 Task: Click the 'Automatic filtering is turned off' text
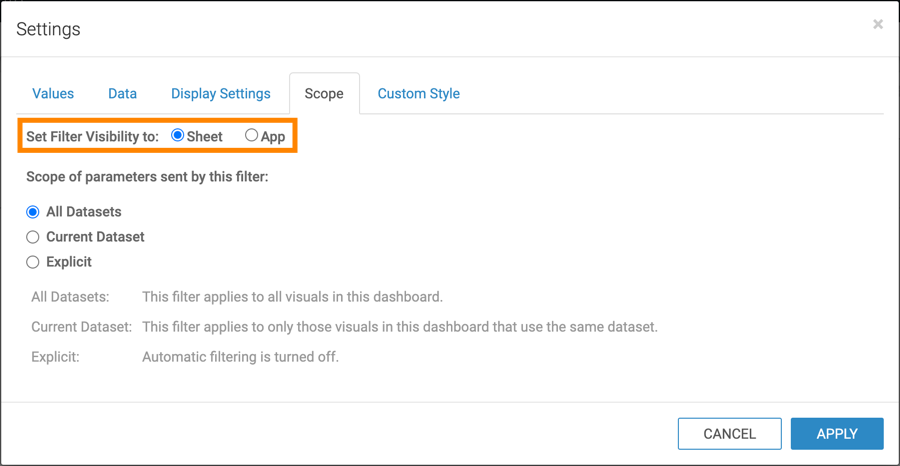coord(240,357)
